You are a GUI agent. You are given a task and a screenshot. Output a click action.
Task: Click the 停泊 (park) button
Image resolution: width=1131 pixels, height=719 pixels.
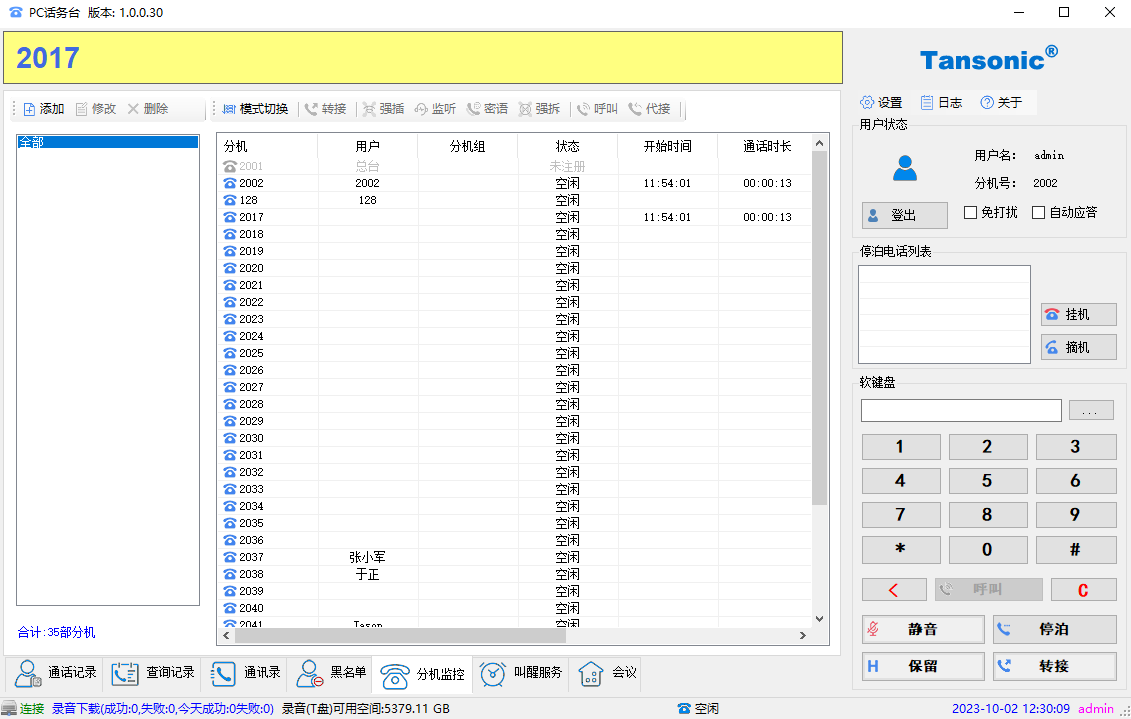(x=1055, y=629)
